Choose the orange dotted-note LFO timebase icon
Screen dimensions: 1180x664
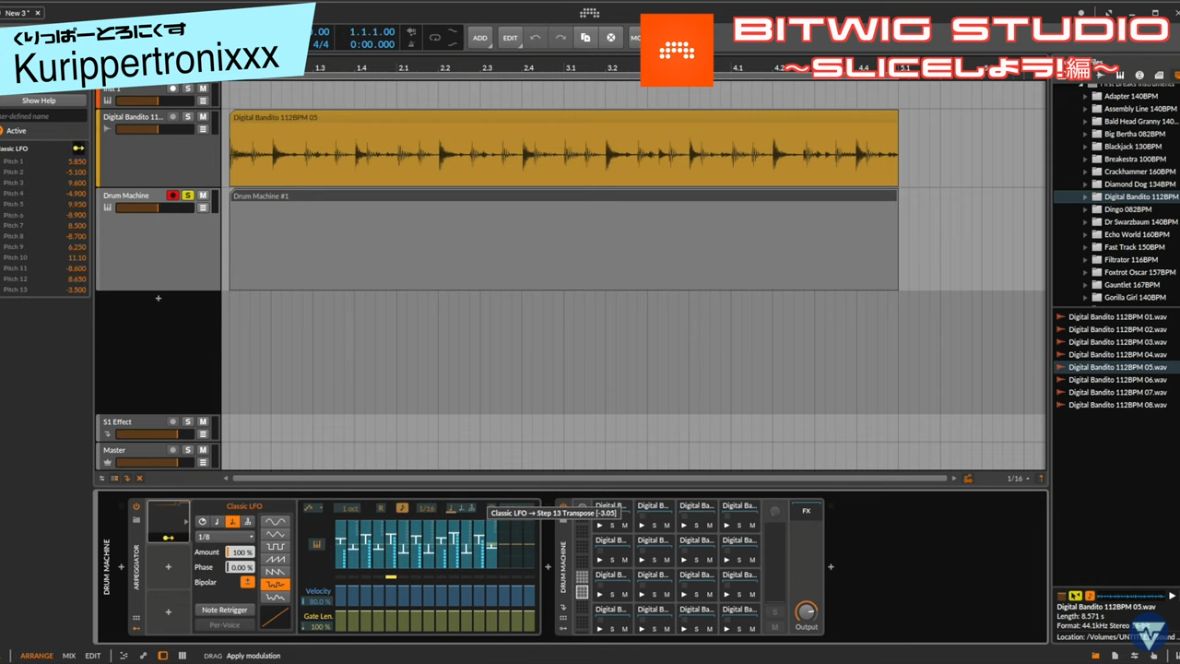pos(233,522)
